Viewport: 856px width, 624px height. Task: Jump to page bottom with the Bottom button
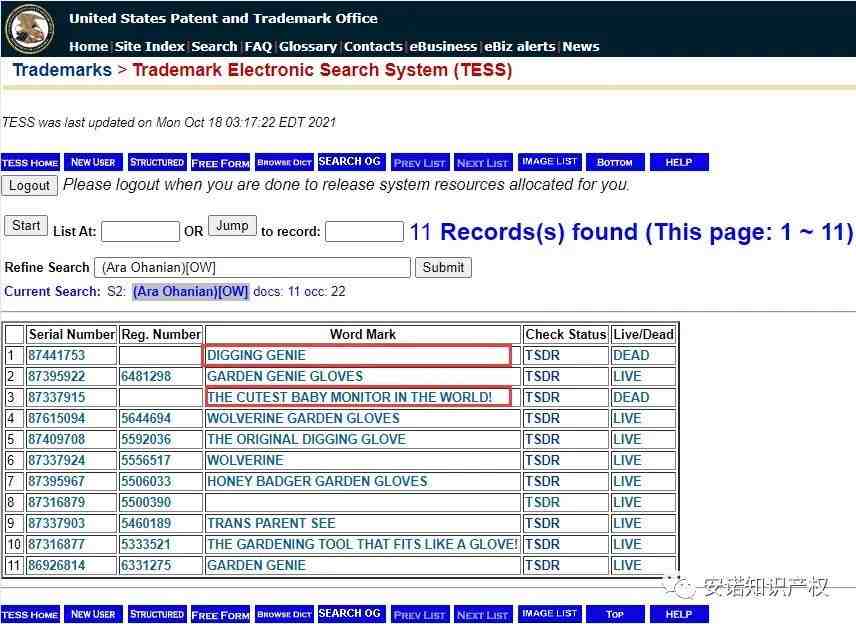(x=615, y=162)
